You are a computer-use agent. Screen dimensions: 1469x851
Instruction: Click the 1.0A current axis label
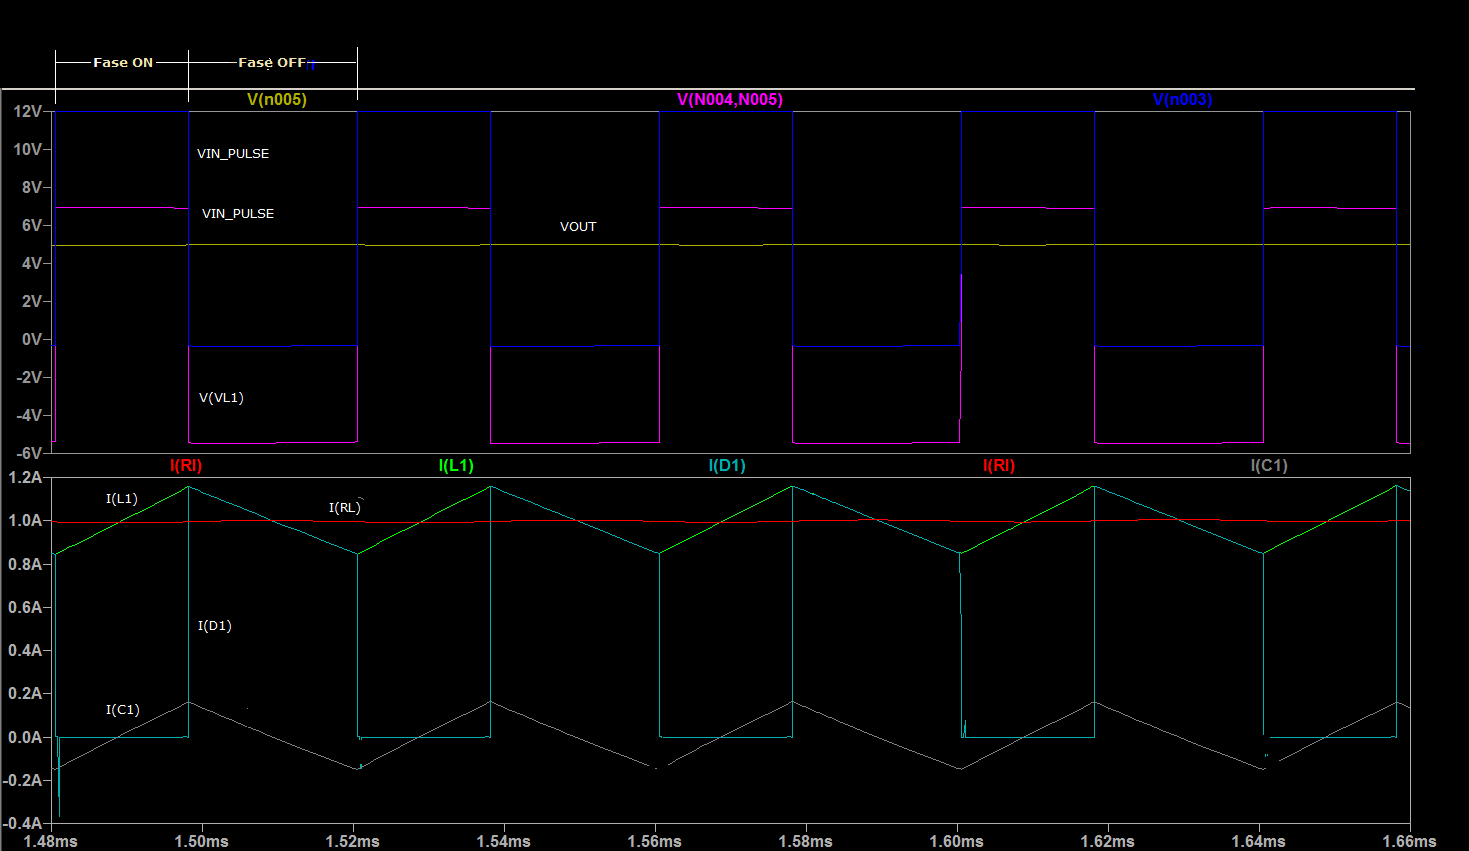[25, 520]
